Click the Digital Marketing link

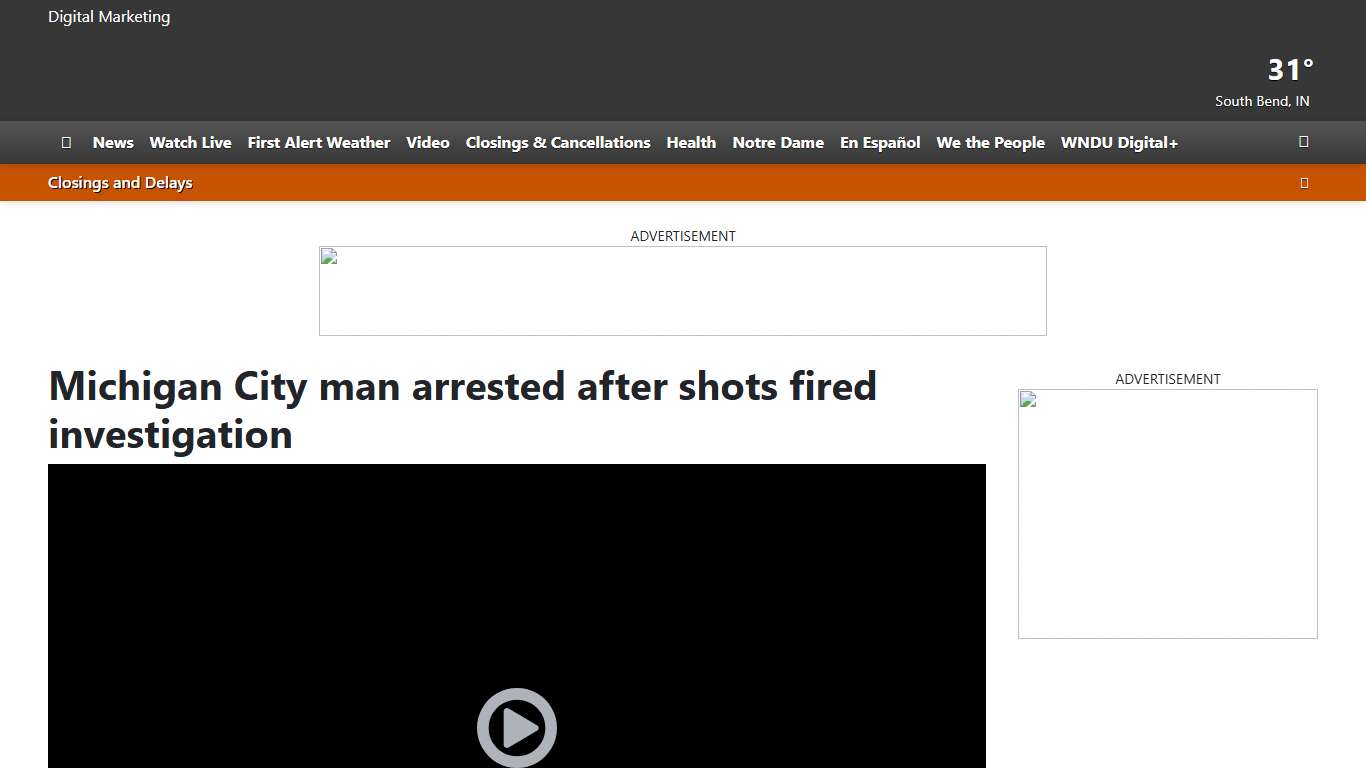click(109, 16)
